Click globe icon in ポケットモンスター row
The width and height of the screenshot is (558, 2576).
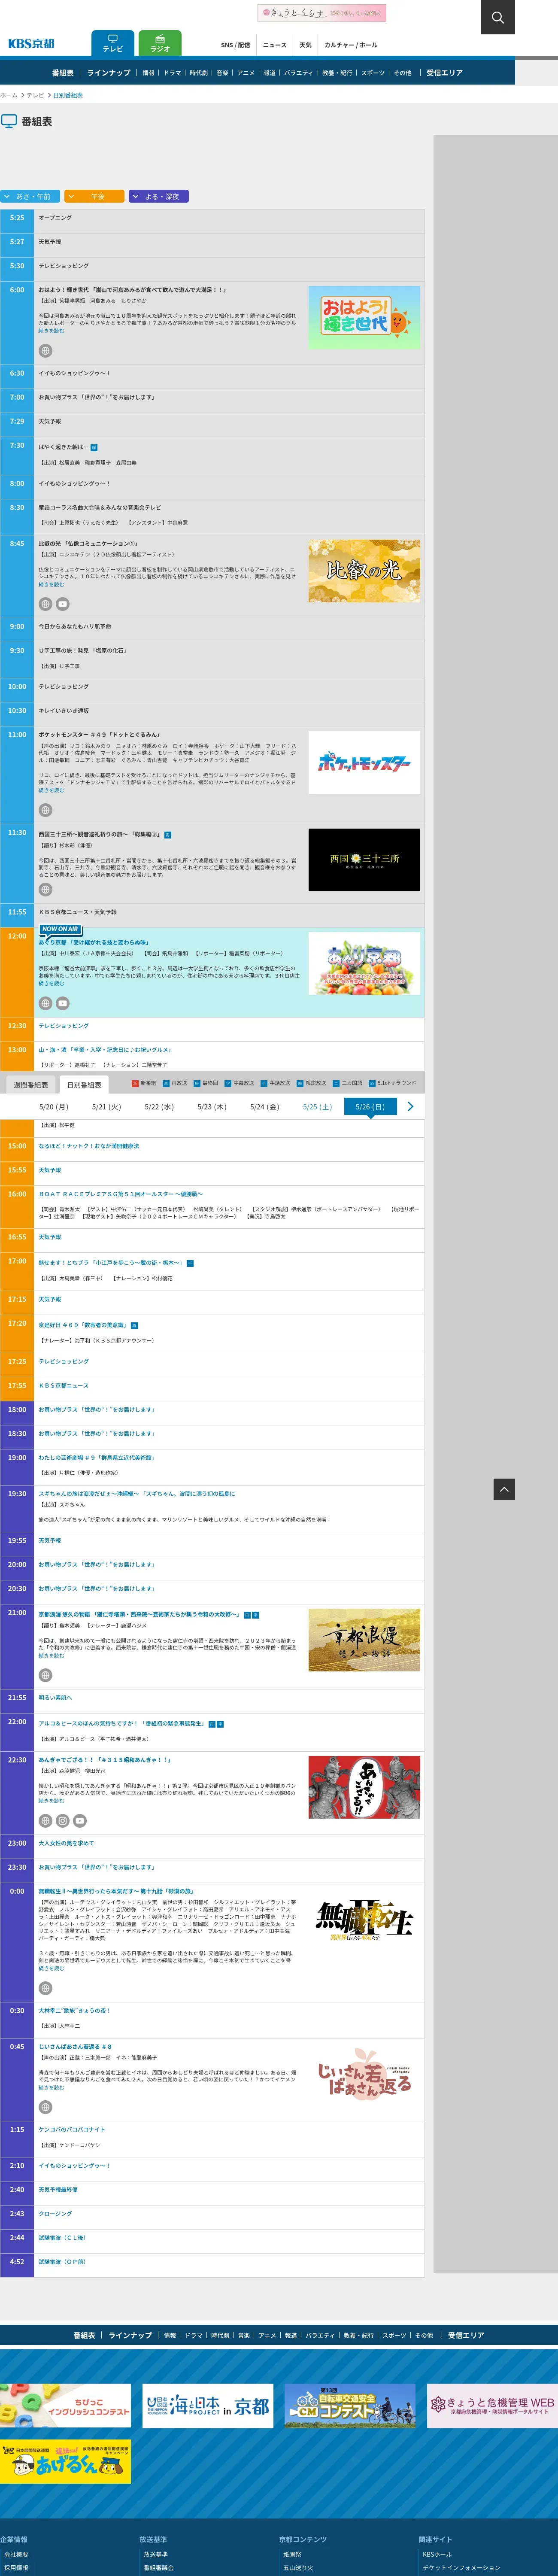(x=45, y=810)
